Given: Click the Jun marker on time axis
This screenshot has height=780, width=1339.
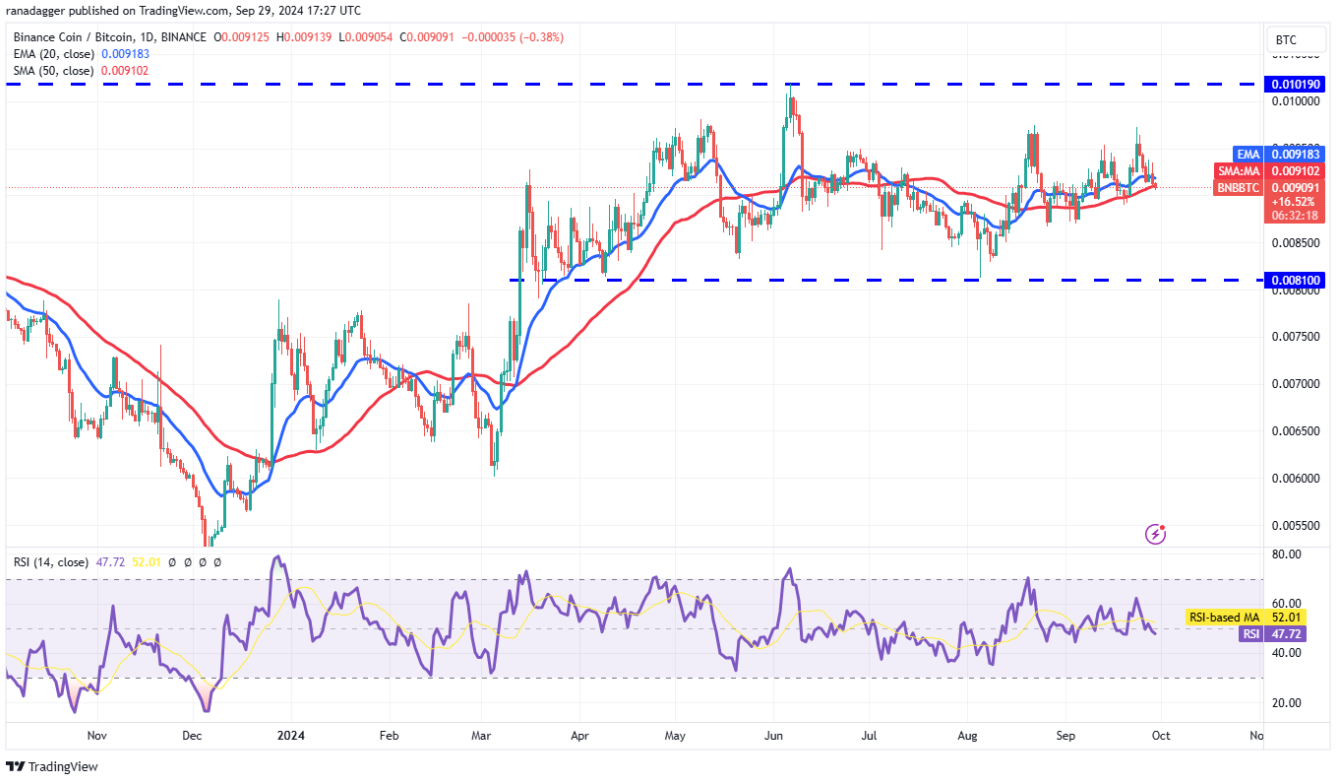Looking at the screenshot, I should point(774,735).
